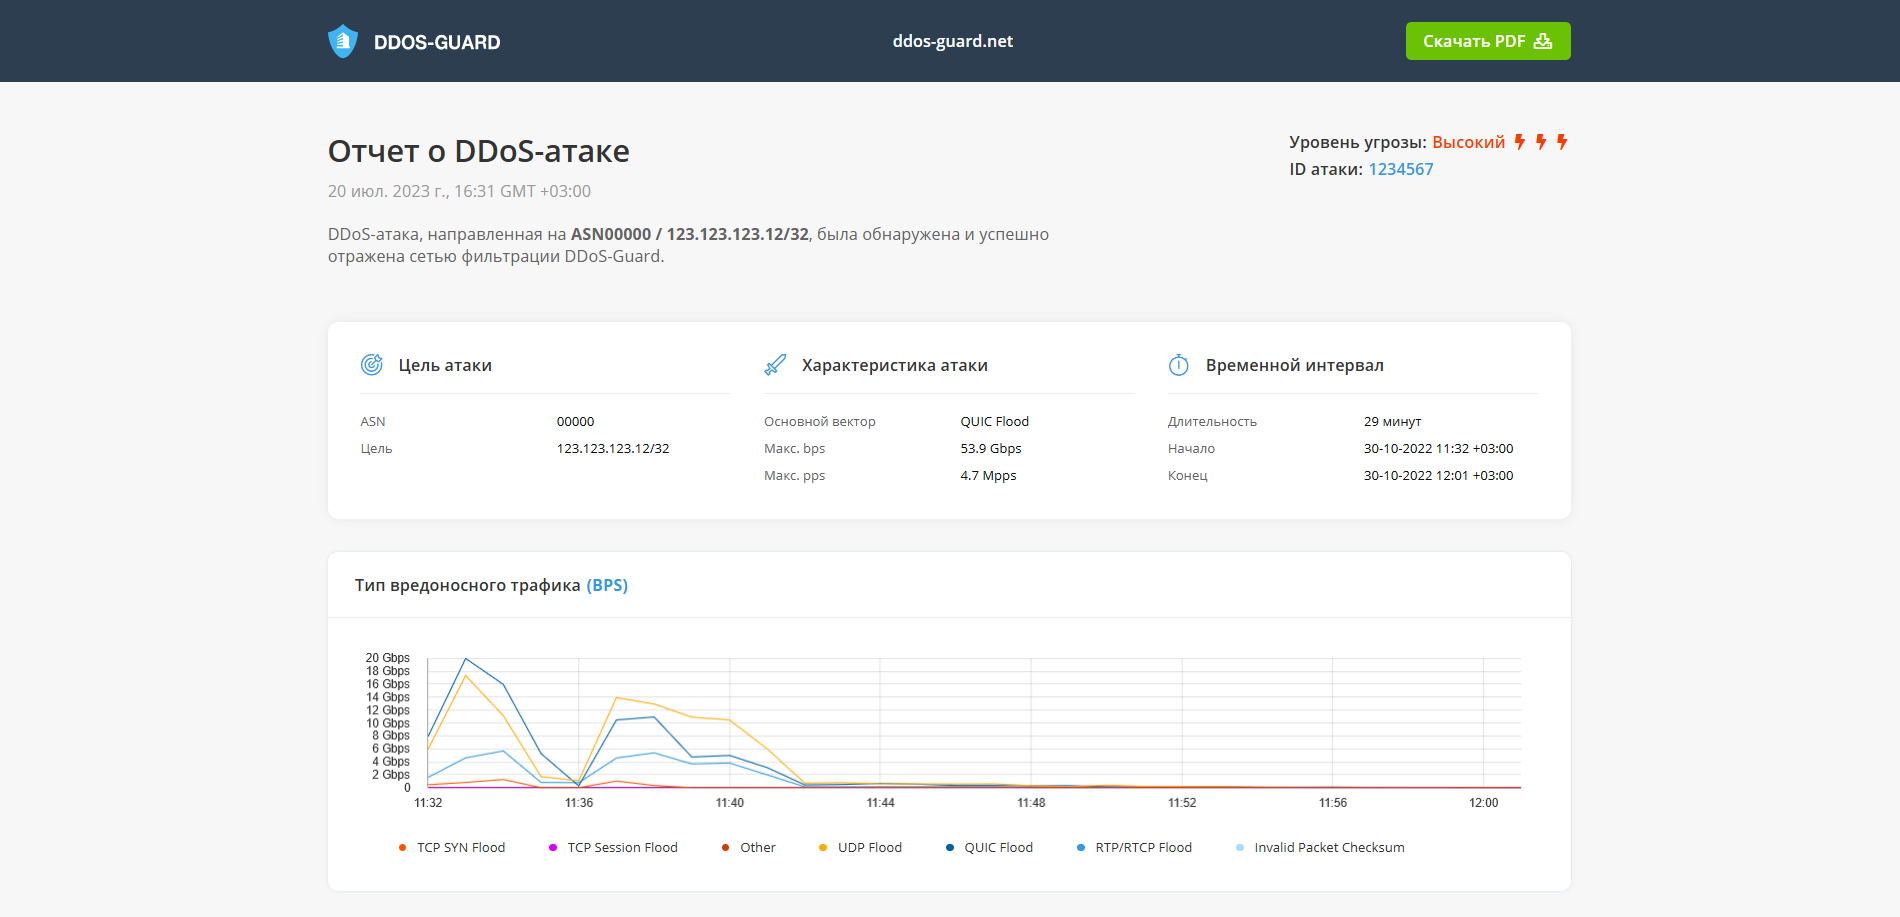Viewport: 1900px width, 917px height.
Task: Open attack ID 1234567 link
Action: coord(1400,169)
